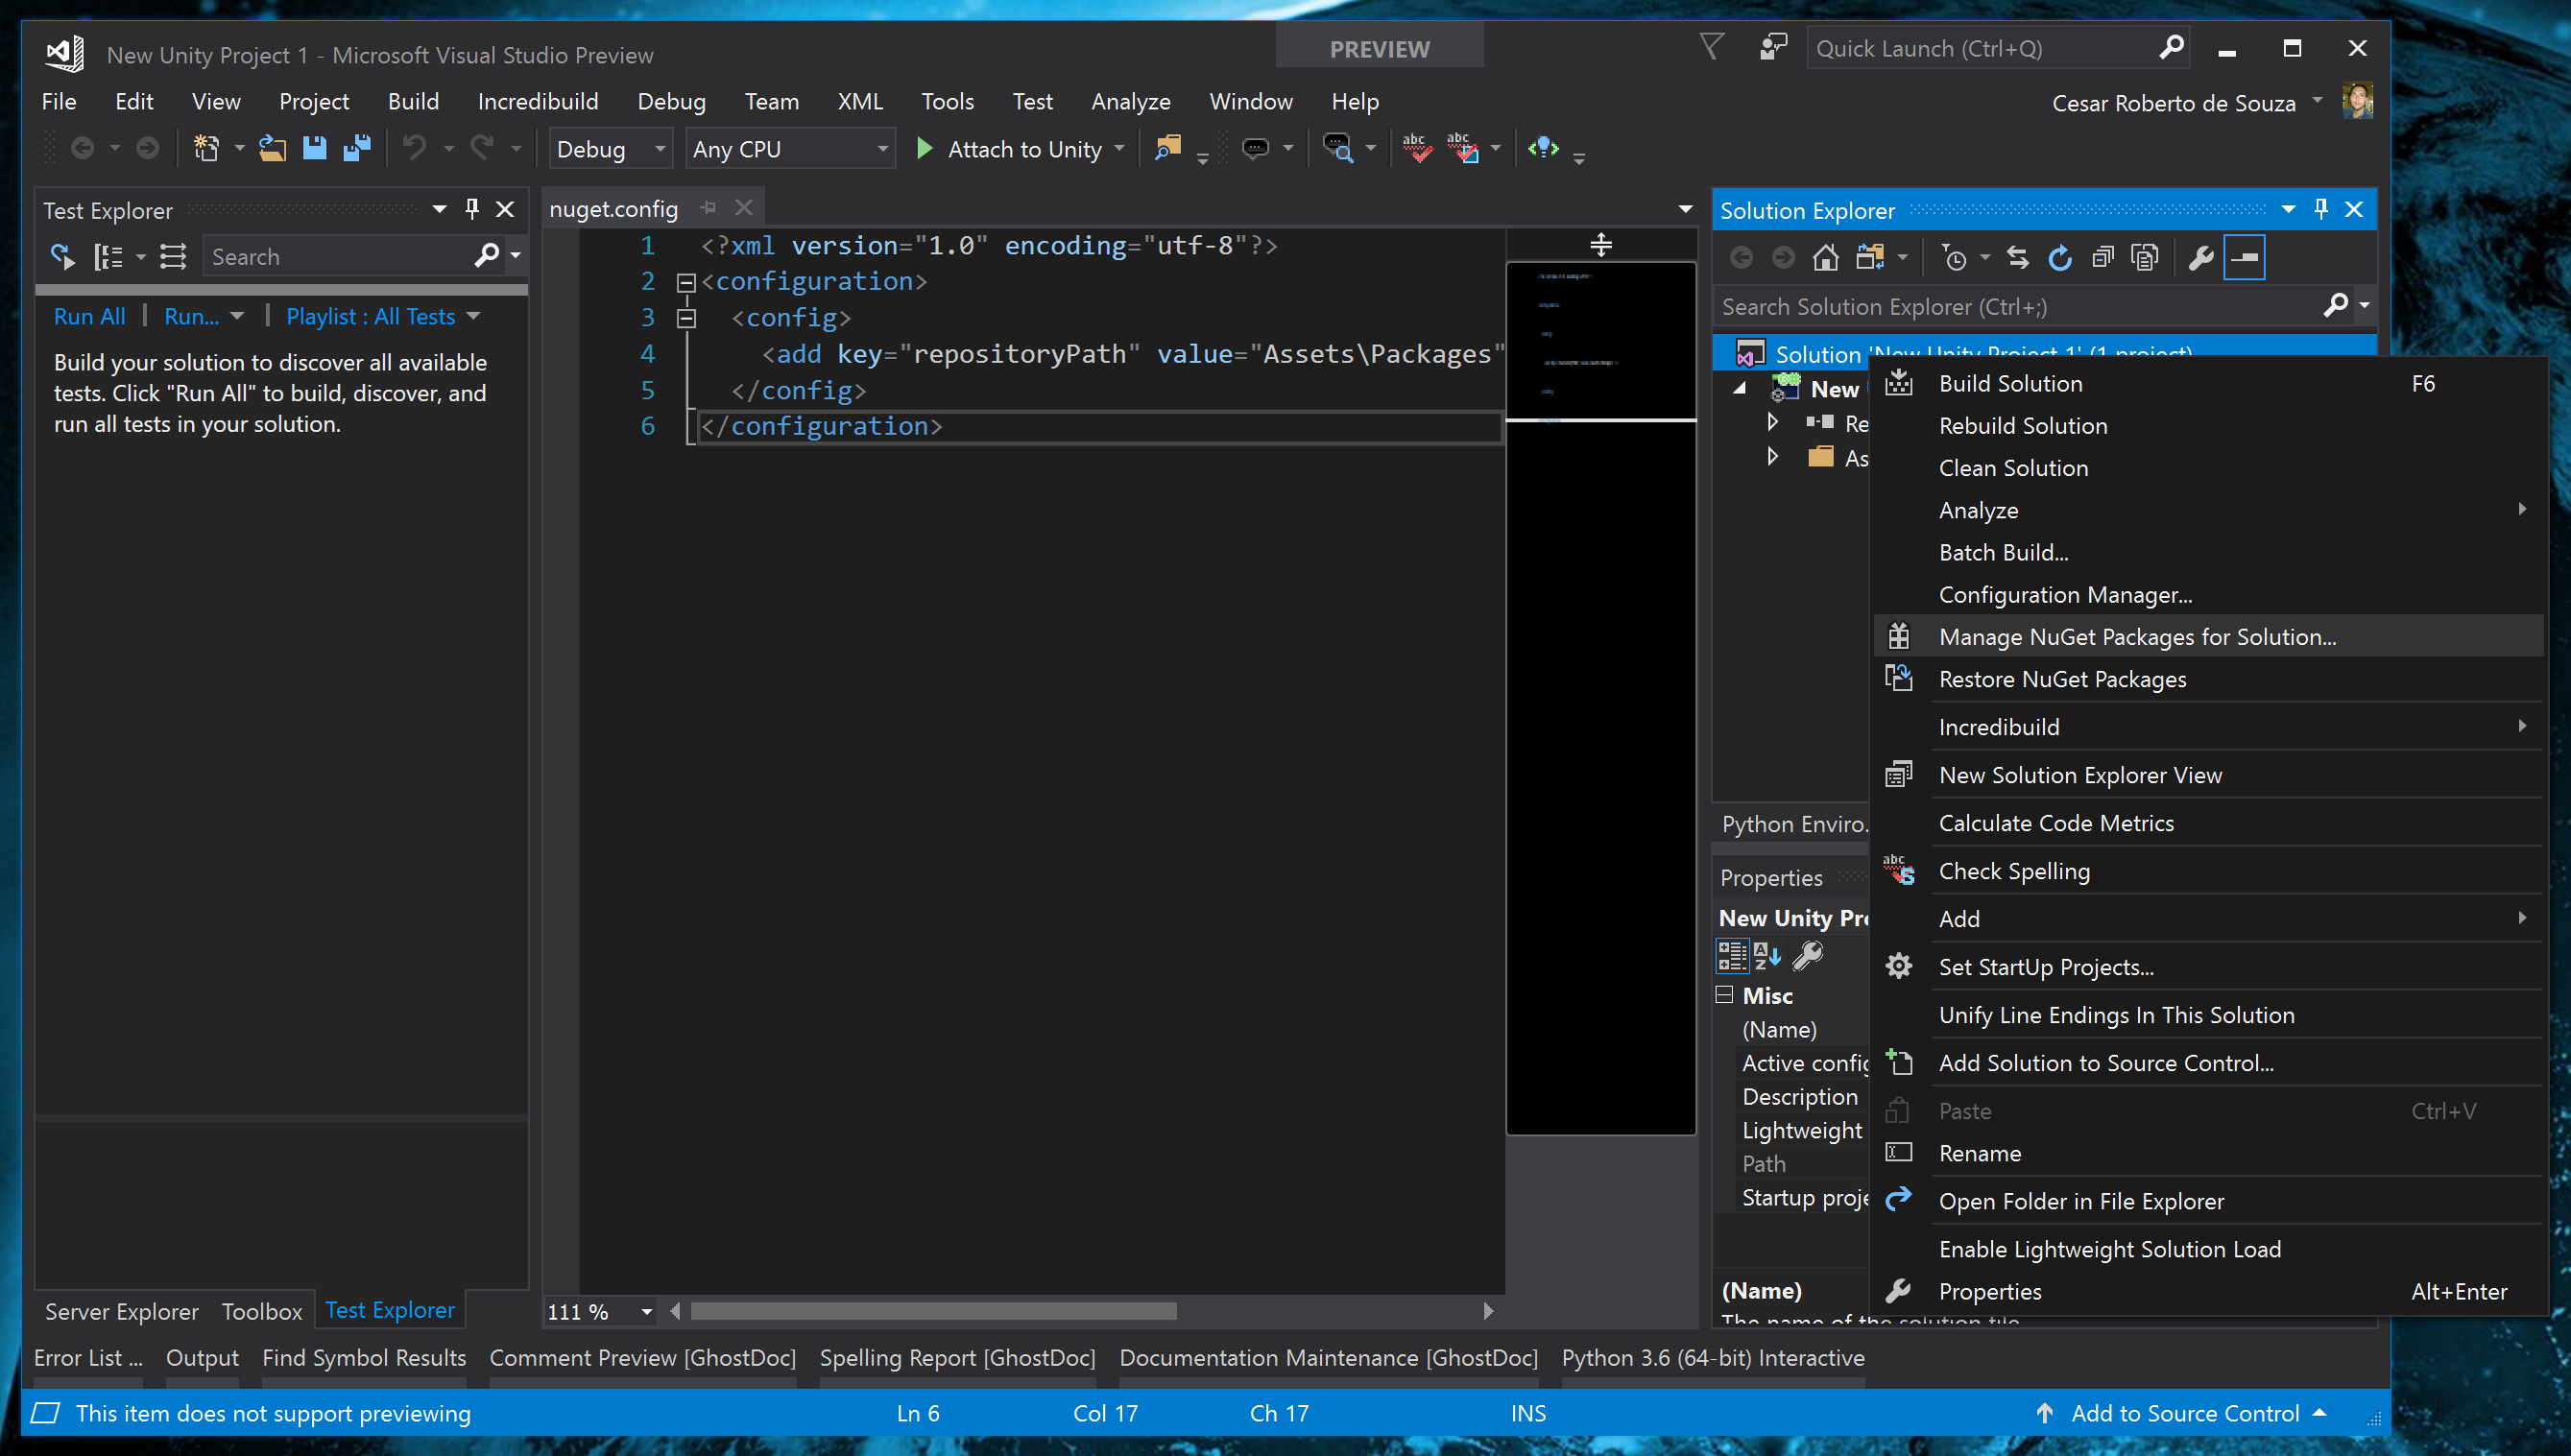Click the Find in Files folder icon
The width and height of the screenshot is (2571, 1456).
coord(1167,149)
